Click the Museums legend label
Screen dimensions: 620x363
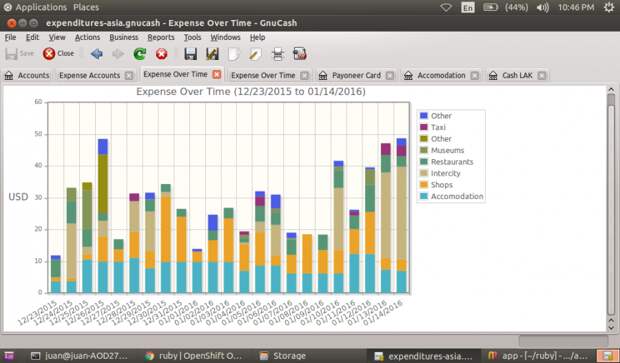coord(448,150)
